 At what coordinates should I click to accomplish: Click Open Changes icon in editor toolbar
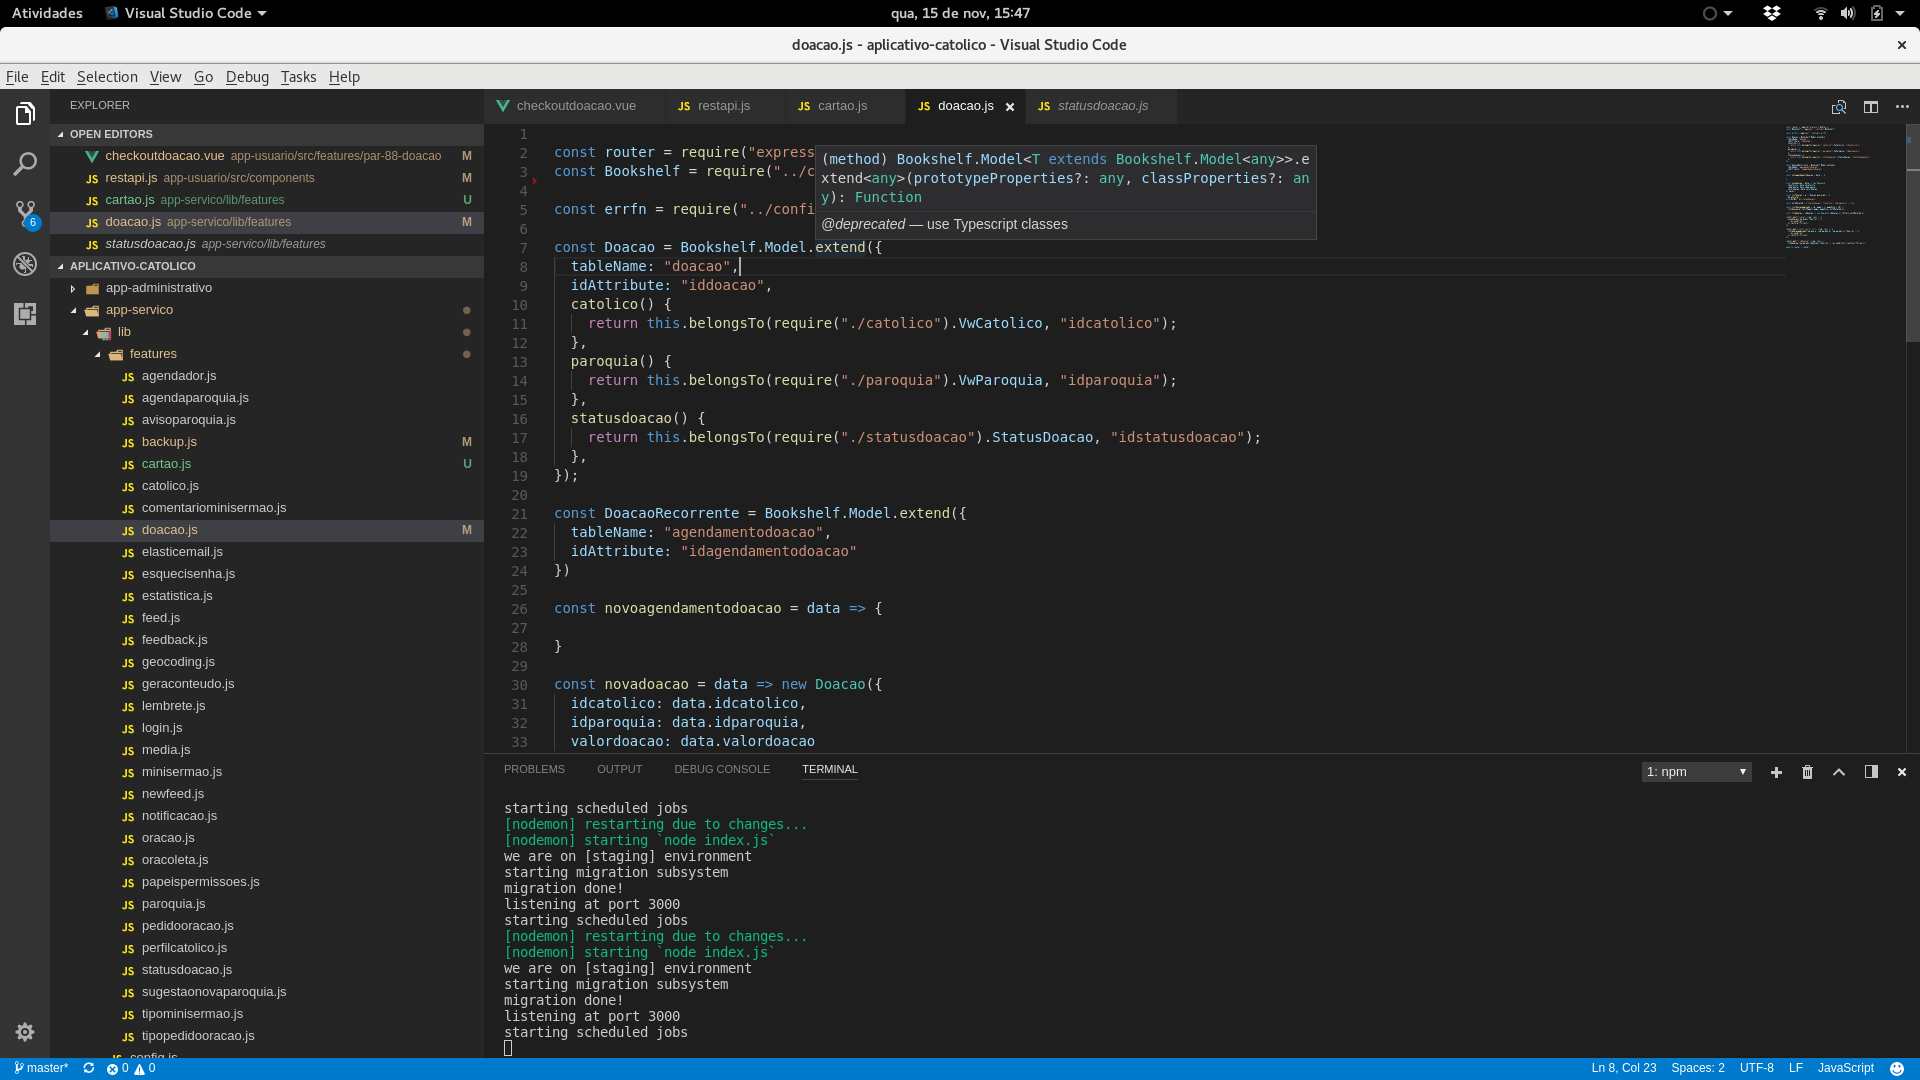[1838, 107]
